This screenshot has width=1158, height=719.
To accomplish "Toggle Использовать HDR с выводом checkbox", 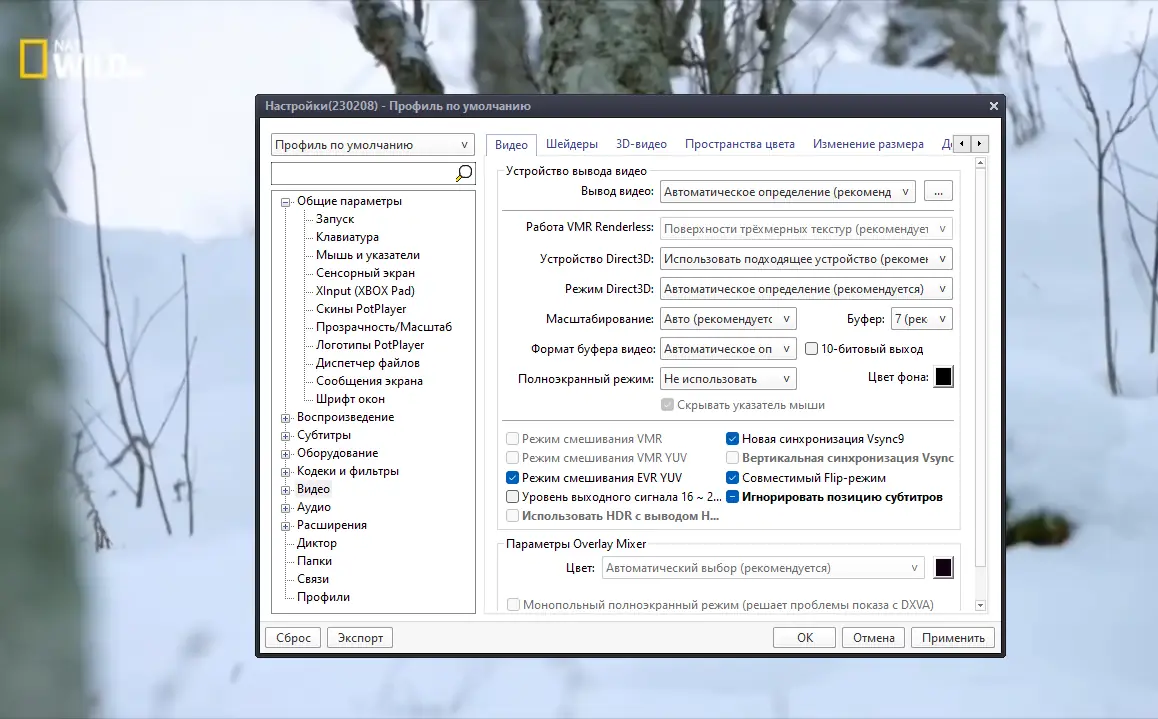I will (512, 516).
